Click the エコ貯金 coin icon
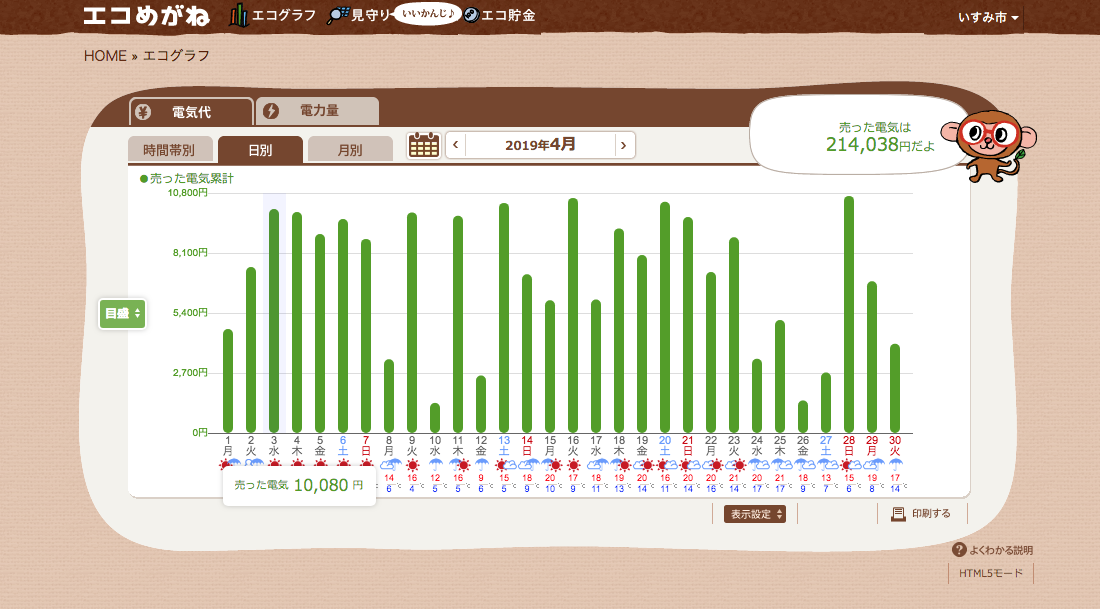Screen dimensions: 1100x609 (469, 16)
